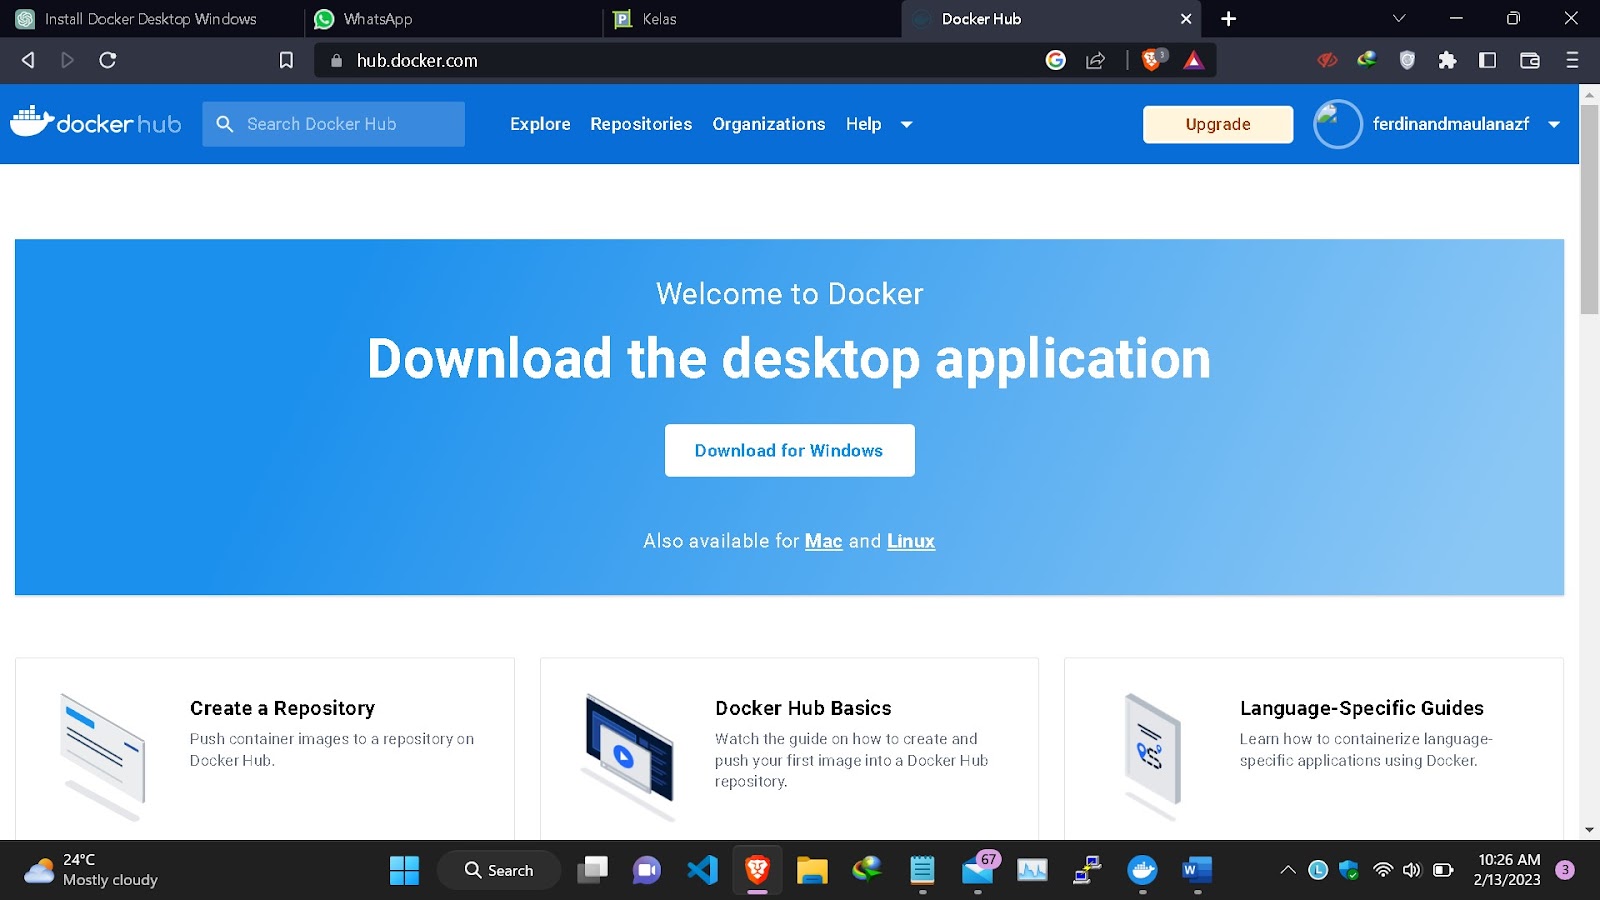
Task: Switch to the WhatsApp tab
Action: click(x=452, y=19)
